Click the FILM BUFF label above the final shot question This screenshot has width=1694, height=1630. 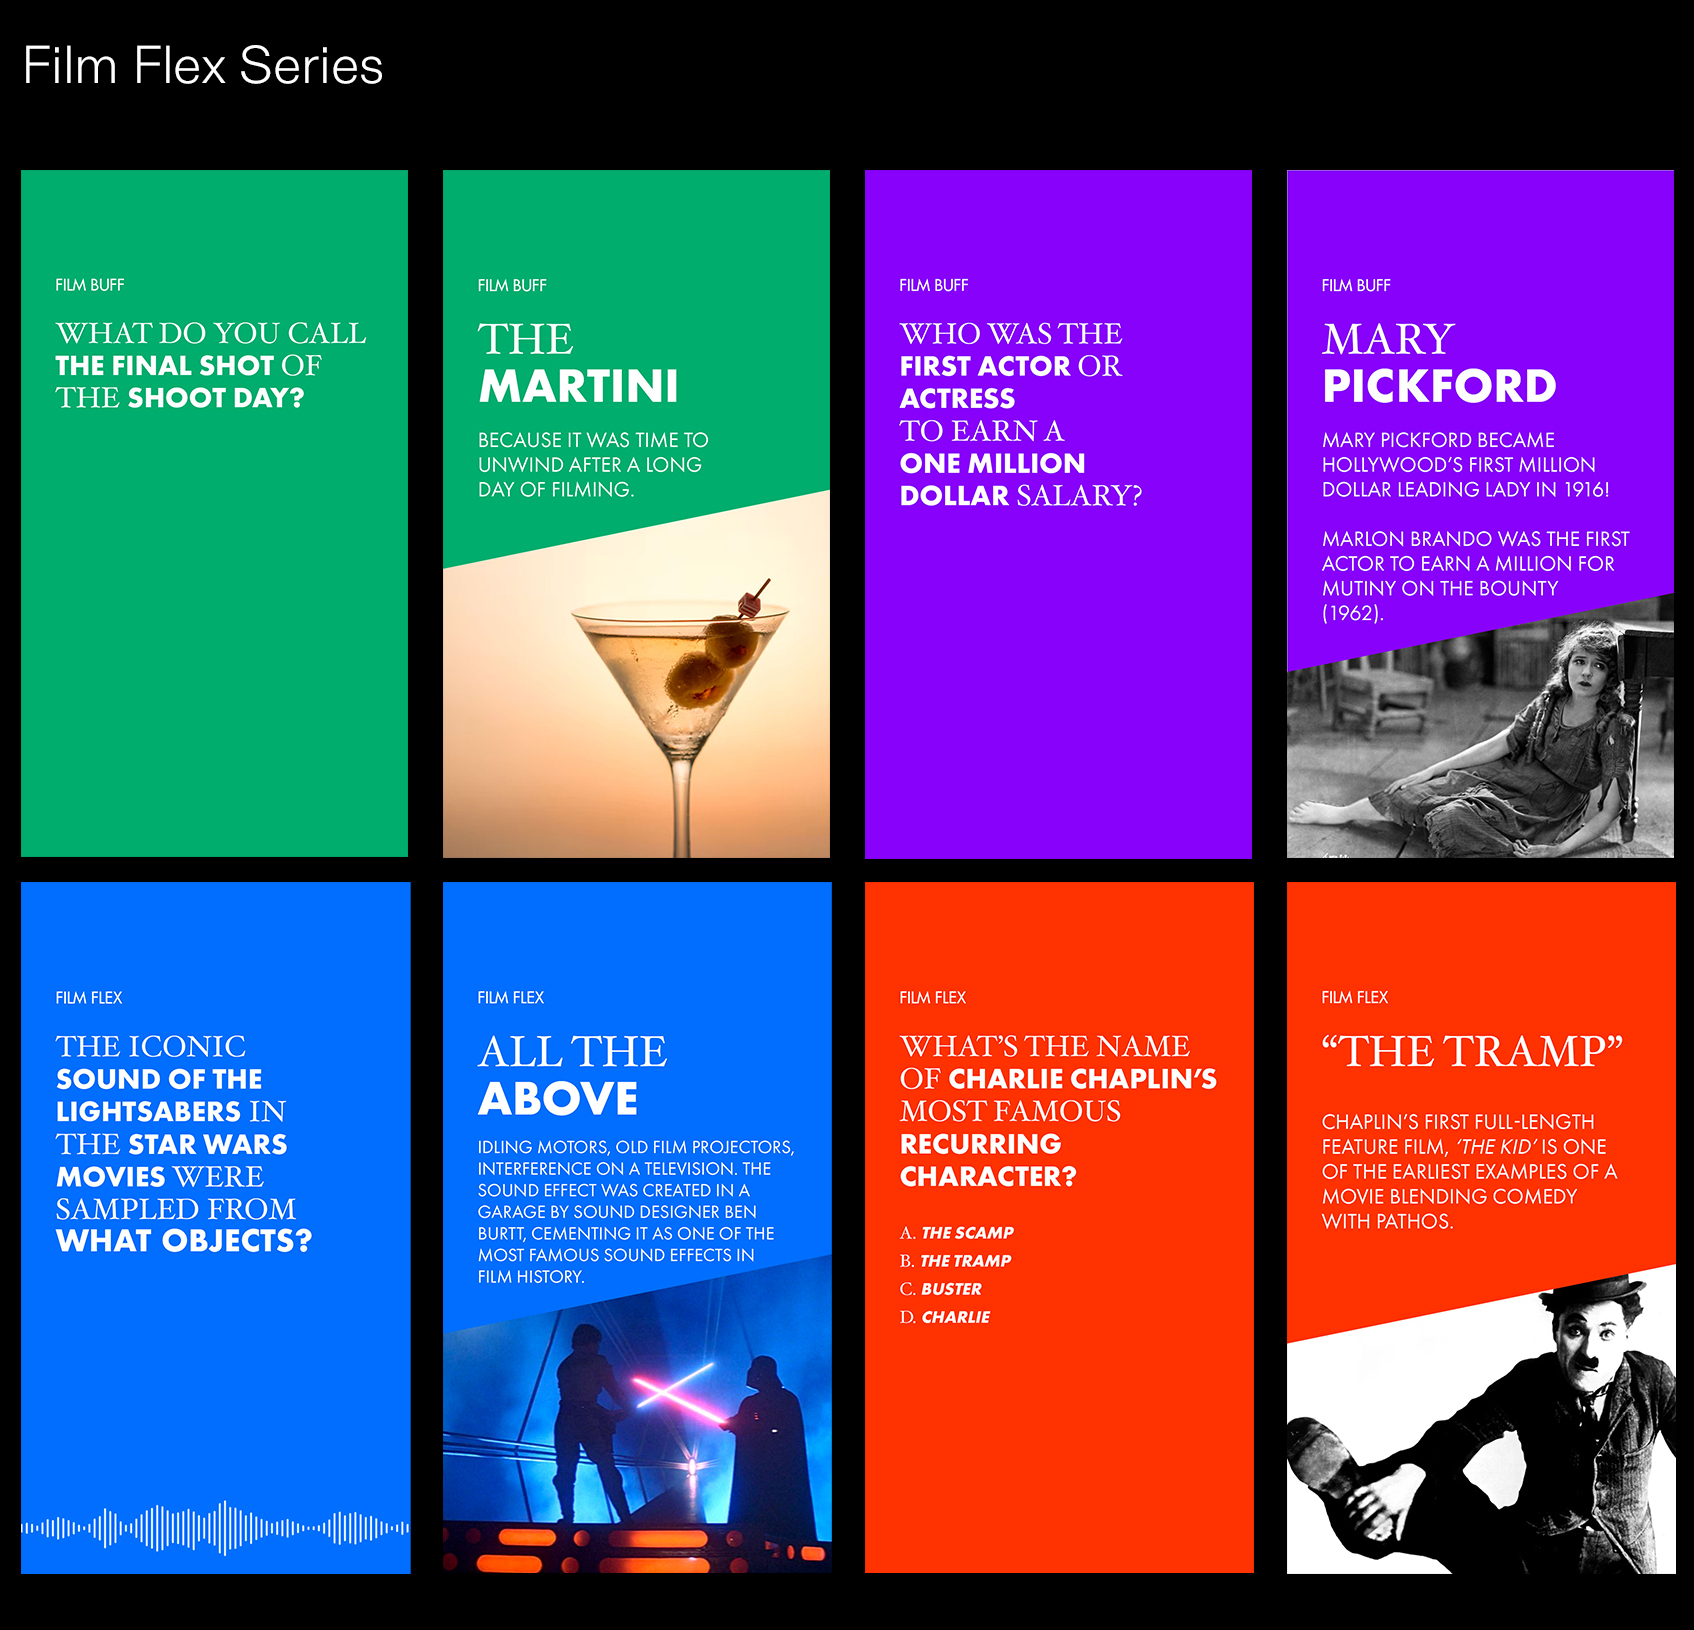[x=90, y=285]
